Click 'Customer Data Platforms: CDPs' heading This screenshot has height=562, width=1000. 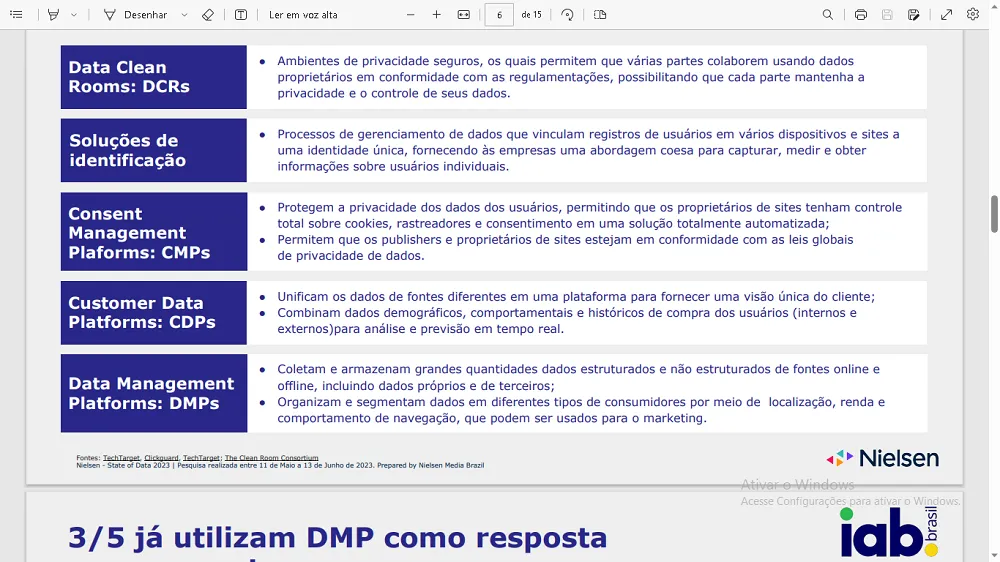(x=142, y=313)
